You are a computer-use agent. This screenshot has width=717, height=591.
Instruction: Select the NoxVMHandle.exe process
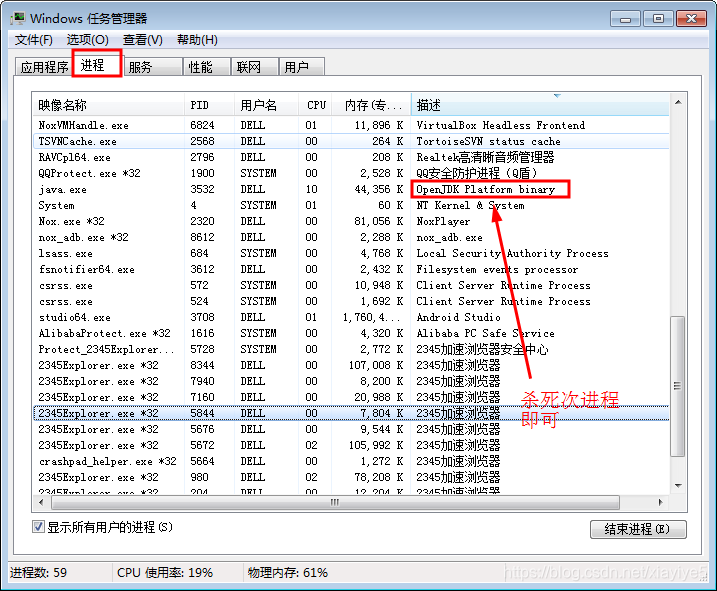[x=351, y=125]
